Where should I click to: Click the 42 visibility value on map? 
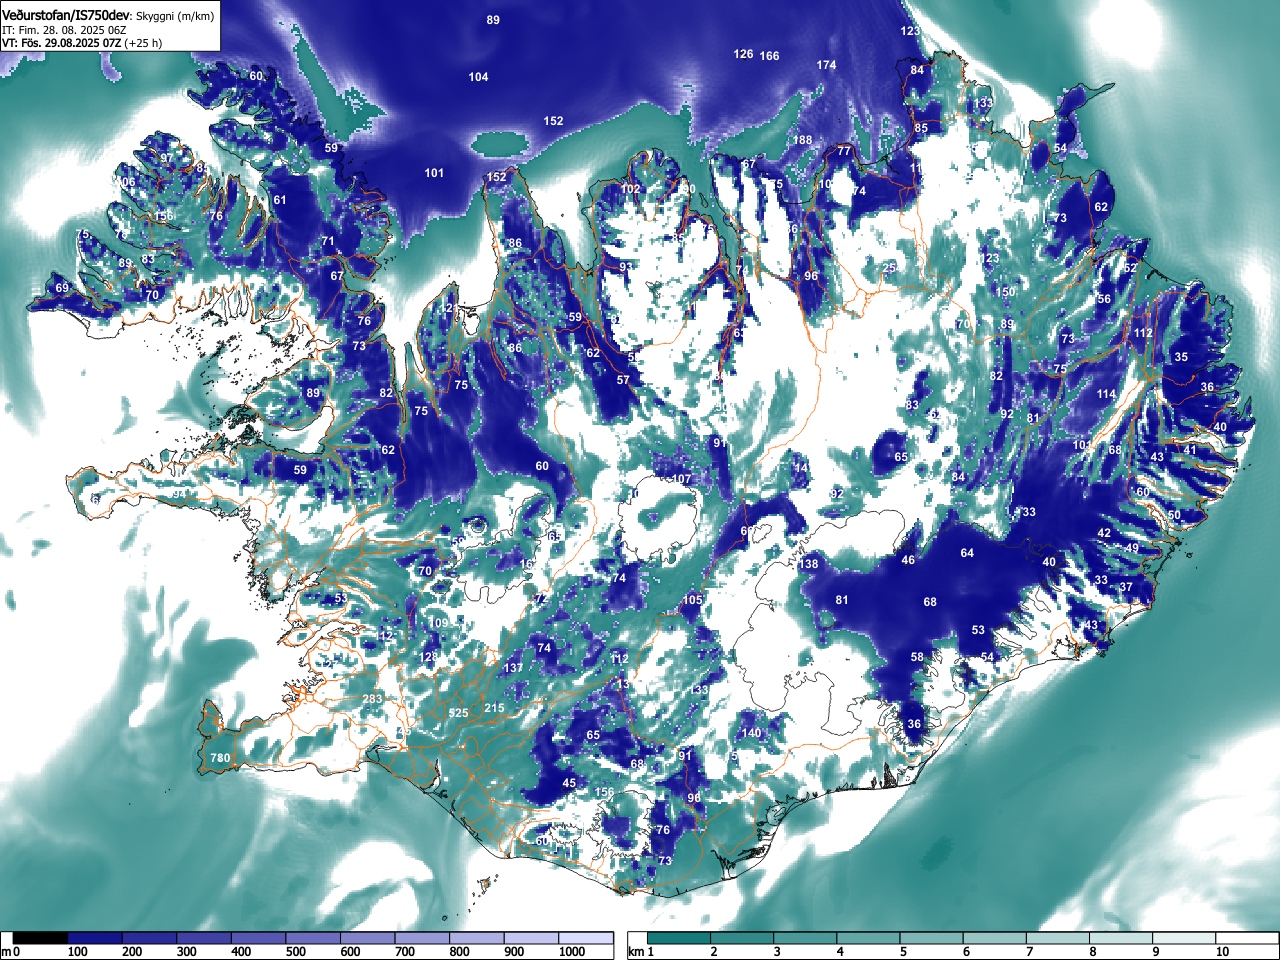point(1104,533)
